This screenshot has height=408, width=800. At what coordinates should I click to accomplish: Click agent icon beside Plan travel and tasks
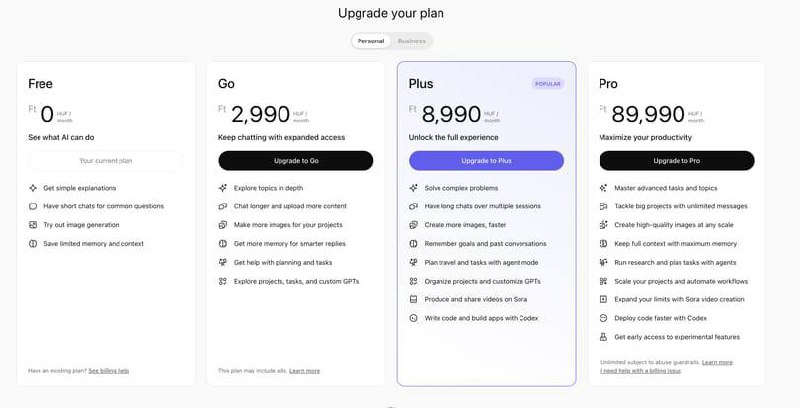(414, 262)
